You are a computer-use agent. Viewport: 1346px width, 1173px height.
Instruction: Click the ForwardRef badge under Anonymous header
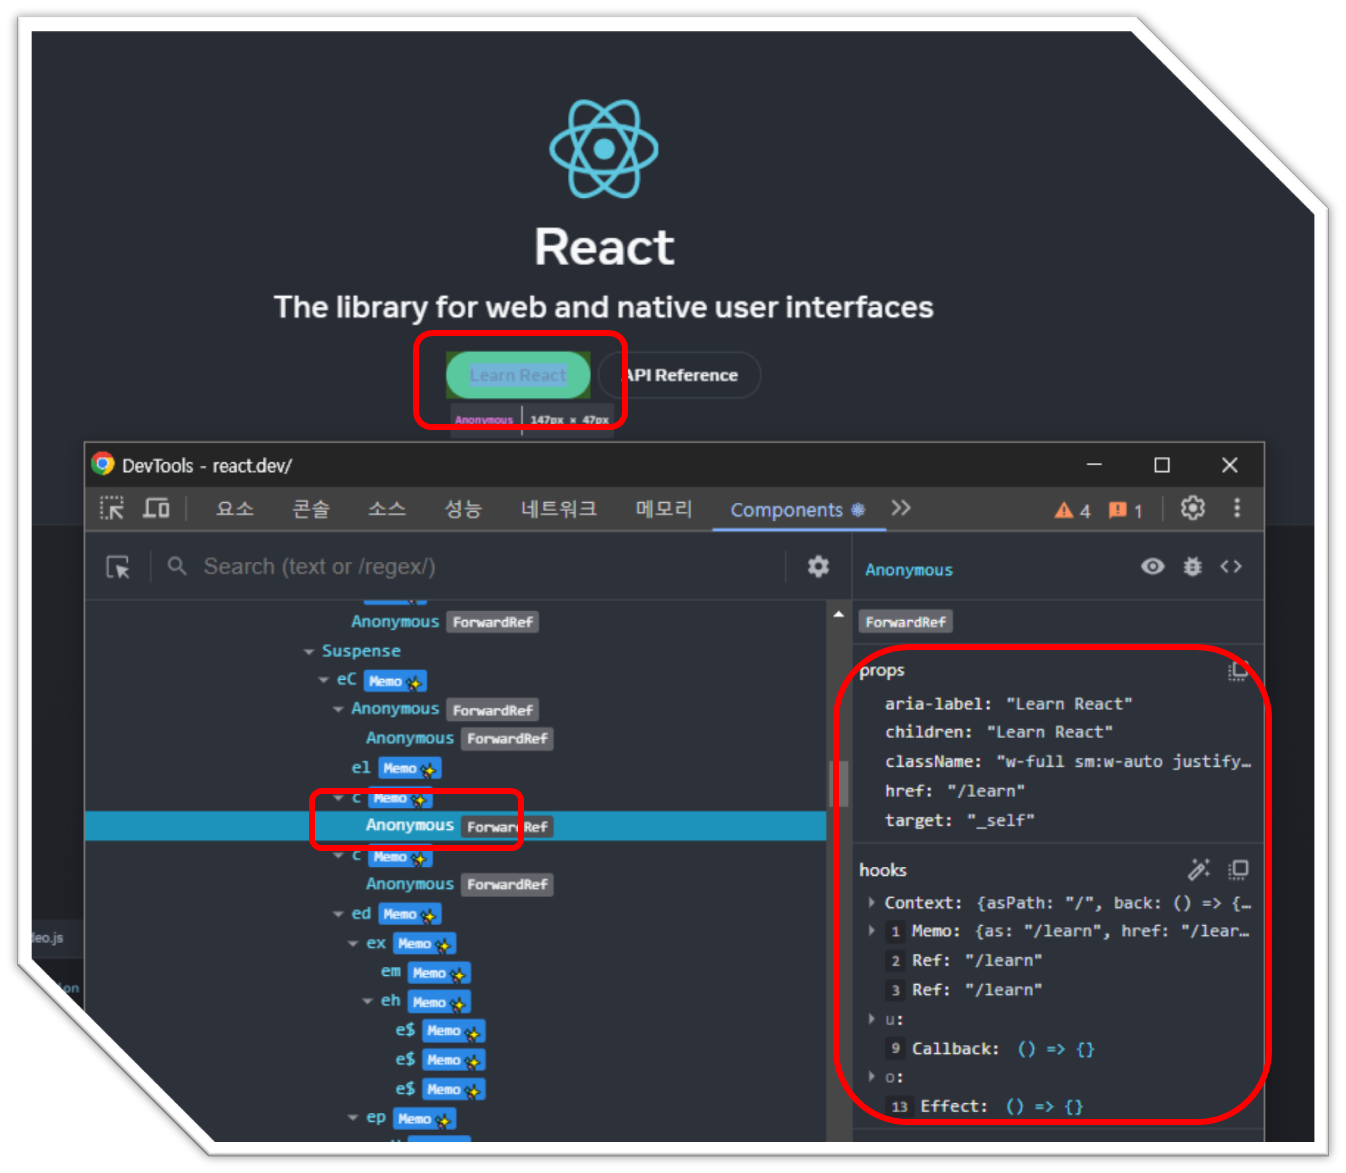(906, 622)
